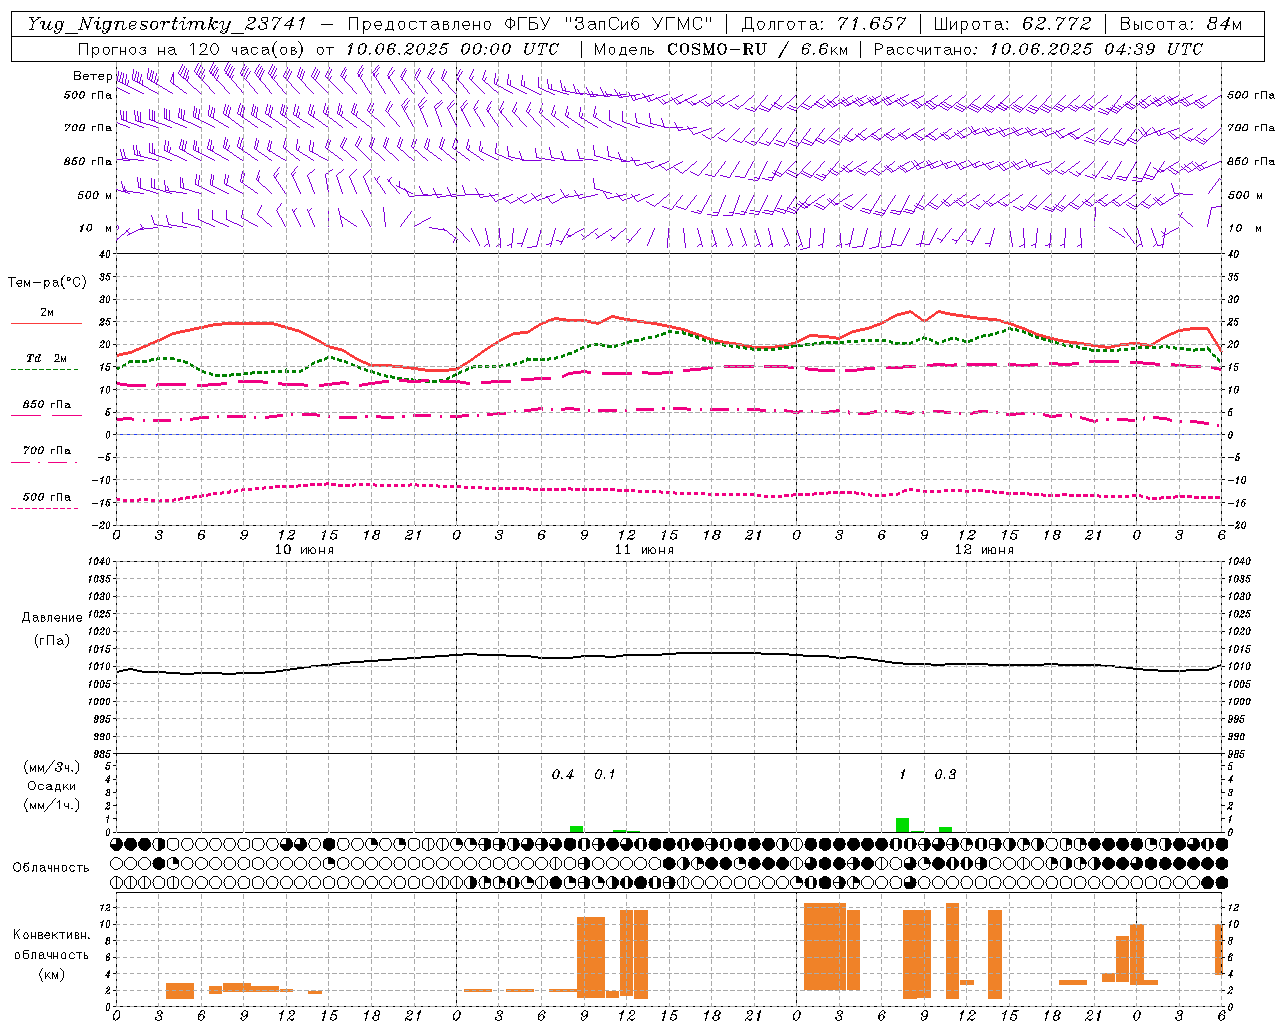This screenshot has height=1024, width=1280.
Task: Click dotted line under 500 гПа temperature legend
Action: click(x=45, y=508)
